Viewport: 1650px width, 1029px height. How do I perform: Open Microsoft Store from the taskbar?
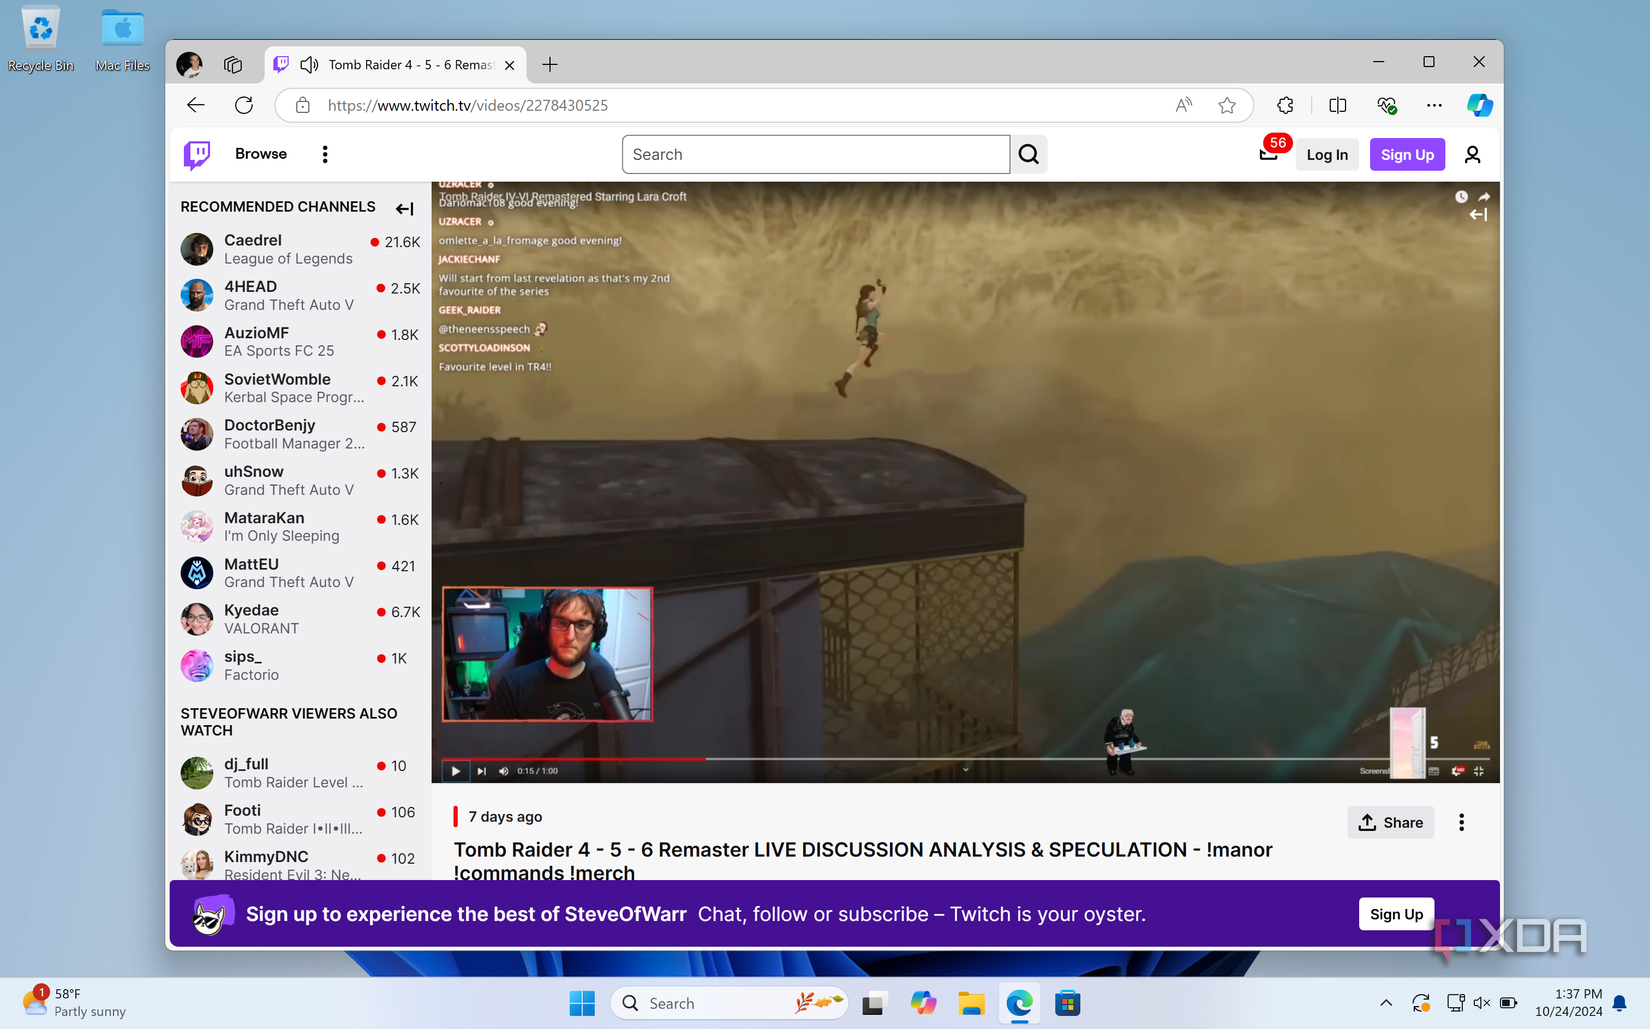click(1067, 1003)
